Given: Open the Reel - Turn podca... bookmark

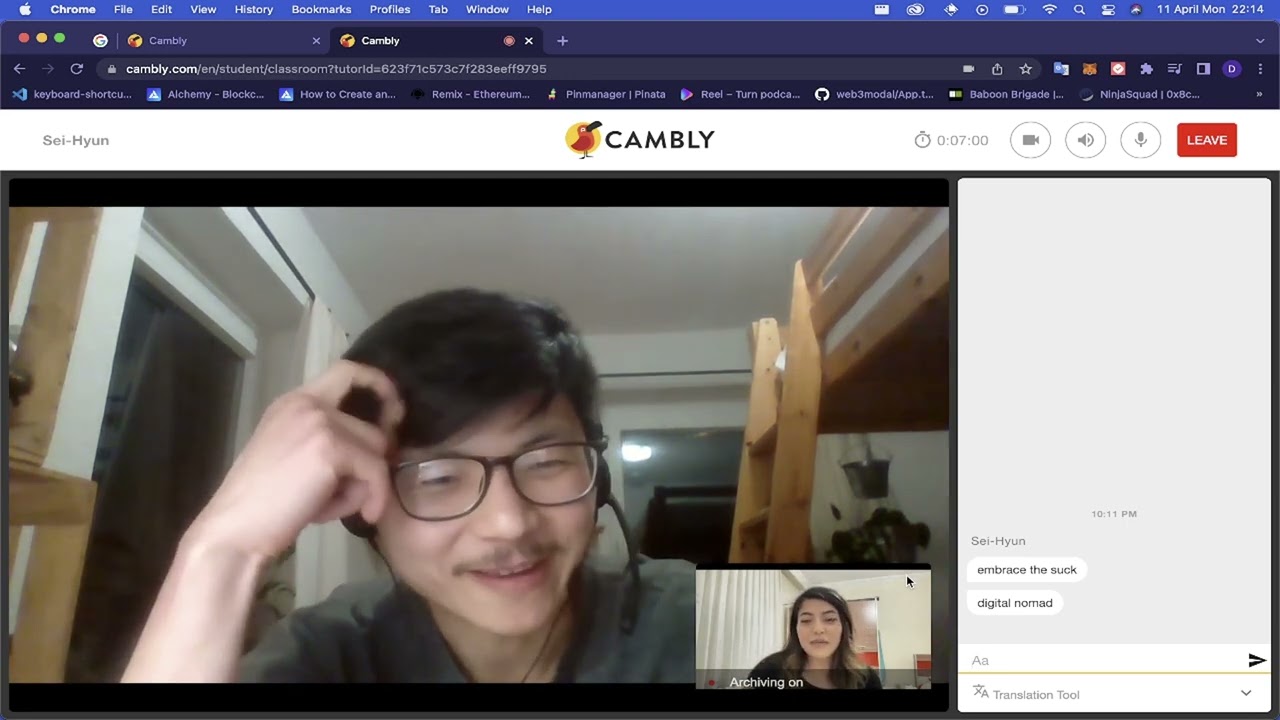Looking at the screenshot, I should pos(740,95).
